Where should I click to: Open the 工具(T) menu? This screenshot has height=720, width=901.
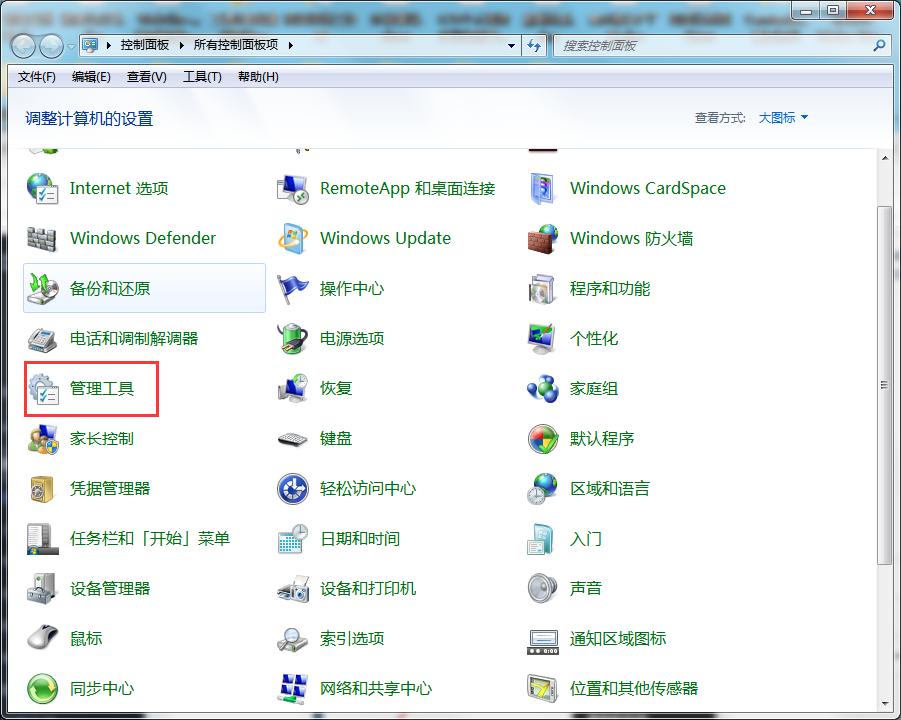(200, 77)
